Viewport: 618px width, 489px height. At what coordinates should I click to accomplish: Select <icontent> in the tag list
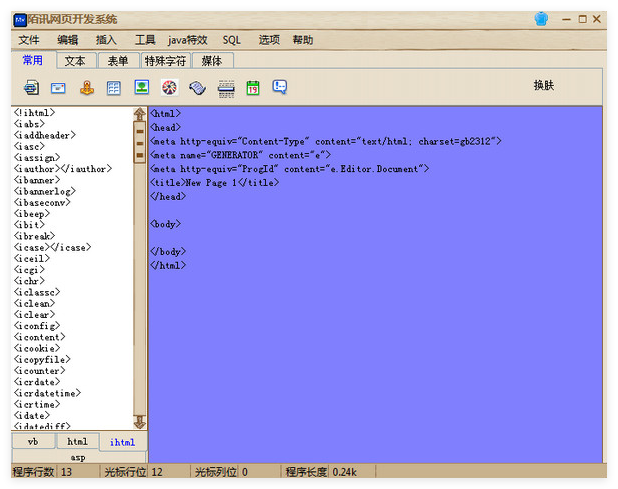(39, 337)
